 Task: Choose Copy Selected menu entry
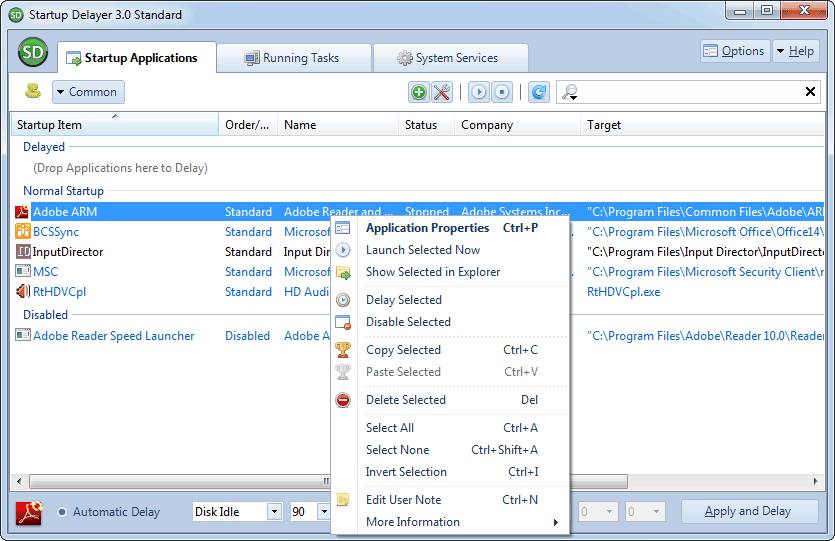point(452,350)
